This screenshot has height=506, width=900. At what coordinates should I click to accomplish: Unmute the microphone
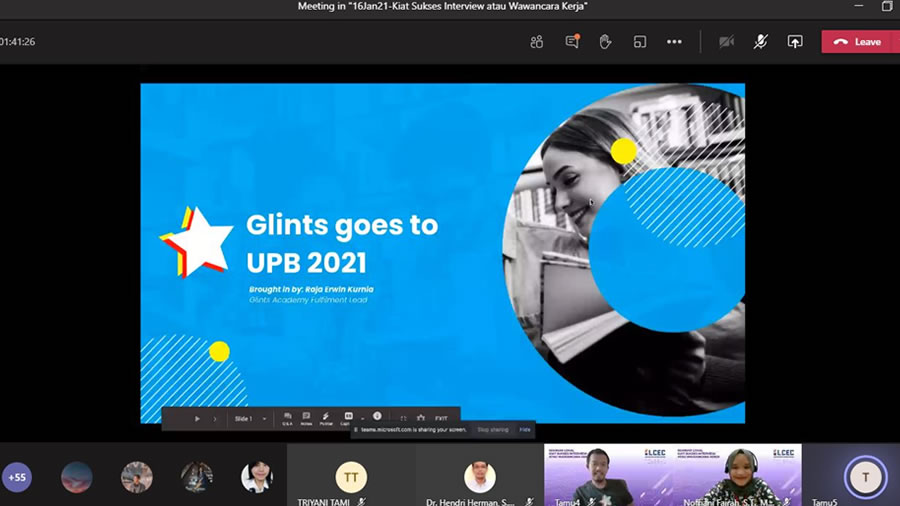point(760,42)
